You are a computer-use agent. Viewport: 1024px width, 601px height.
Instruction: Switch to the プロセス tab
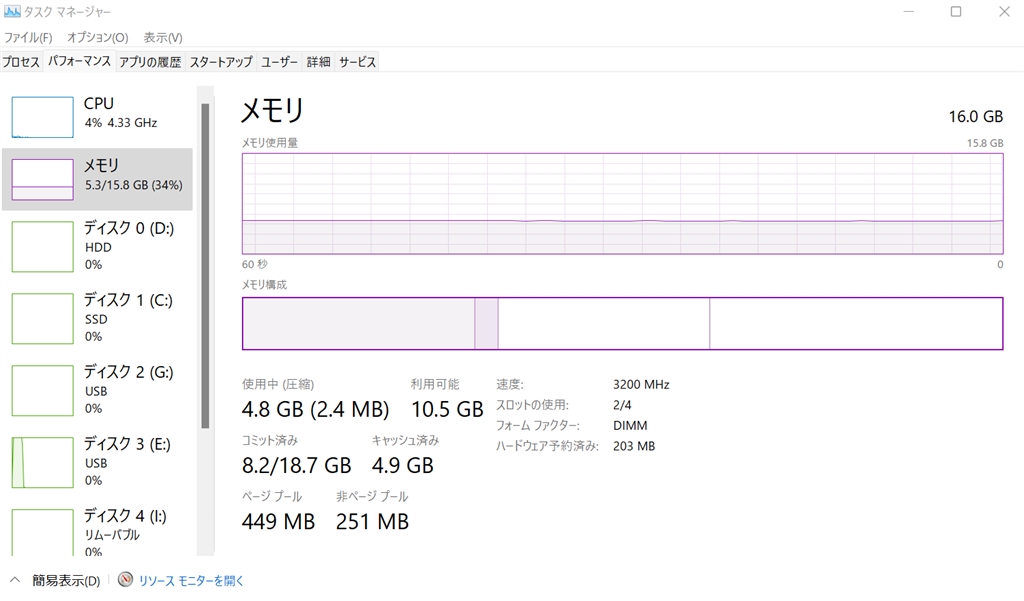21,62
